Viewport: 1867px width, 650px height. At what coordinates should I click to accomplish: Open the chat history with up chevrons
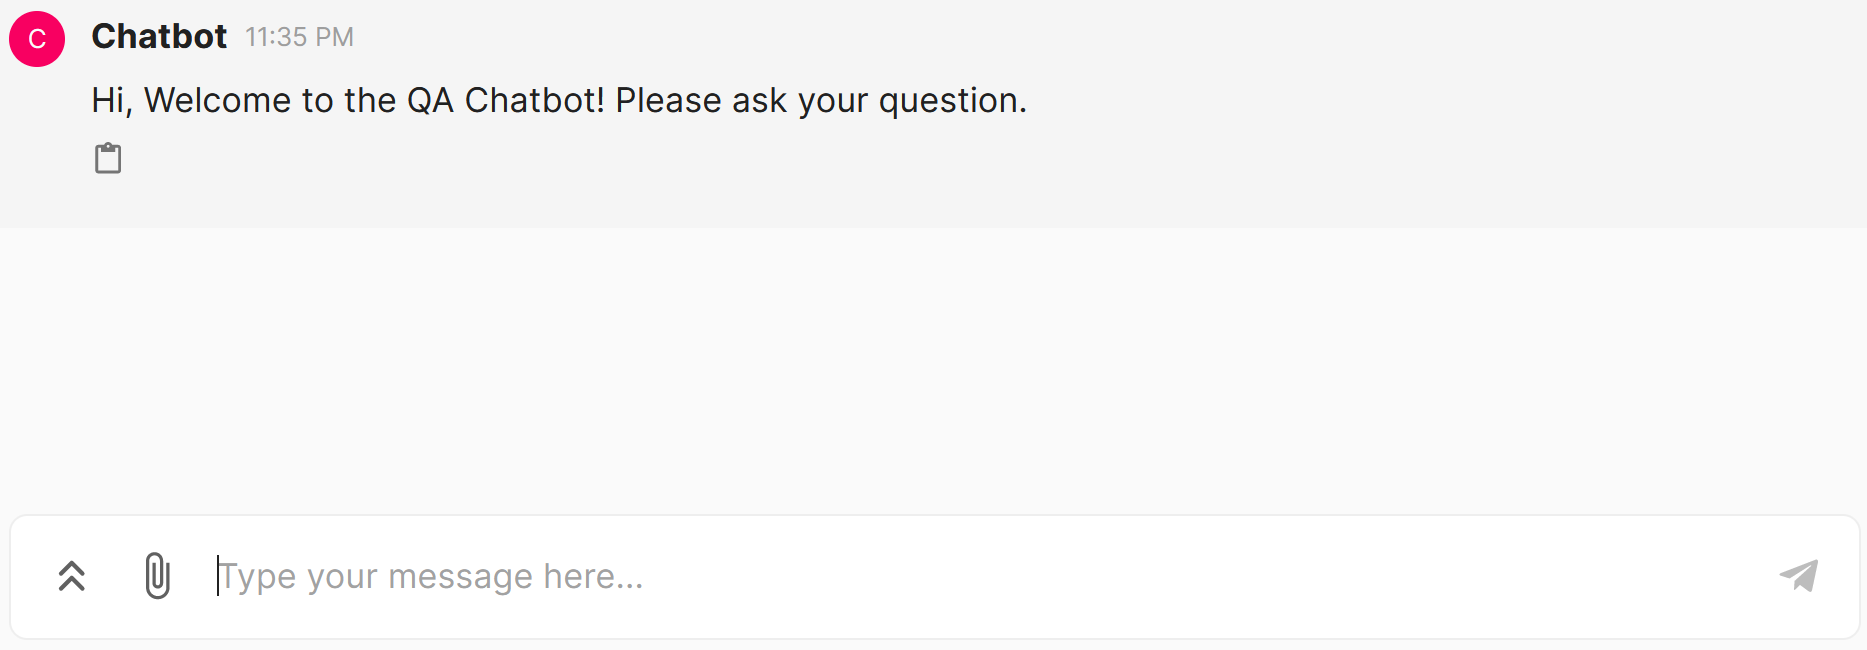pos(72,576)
